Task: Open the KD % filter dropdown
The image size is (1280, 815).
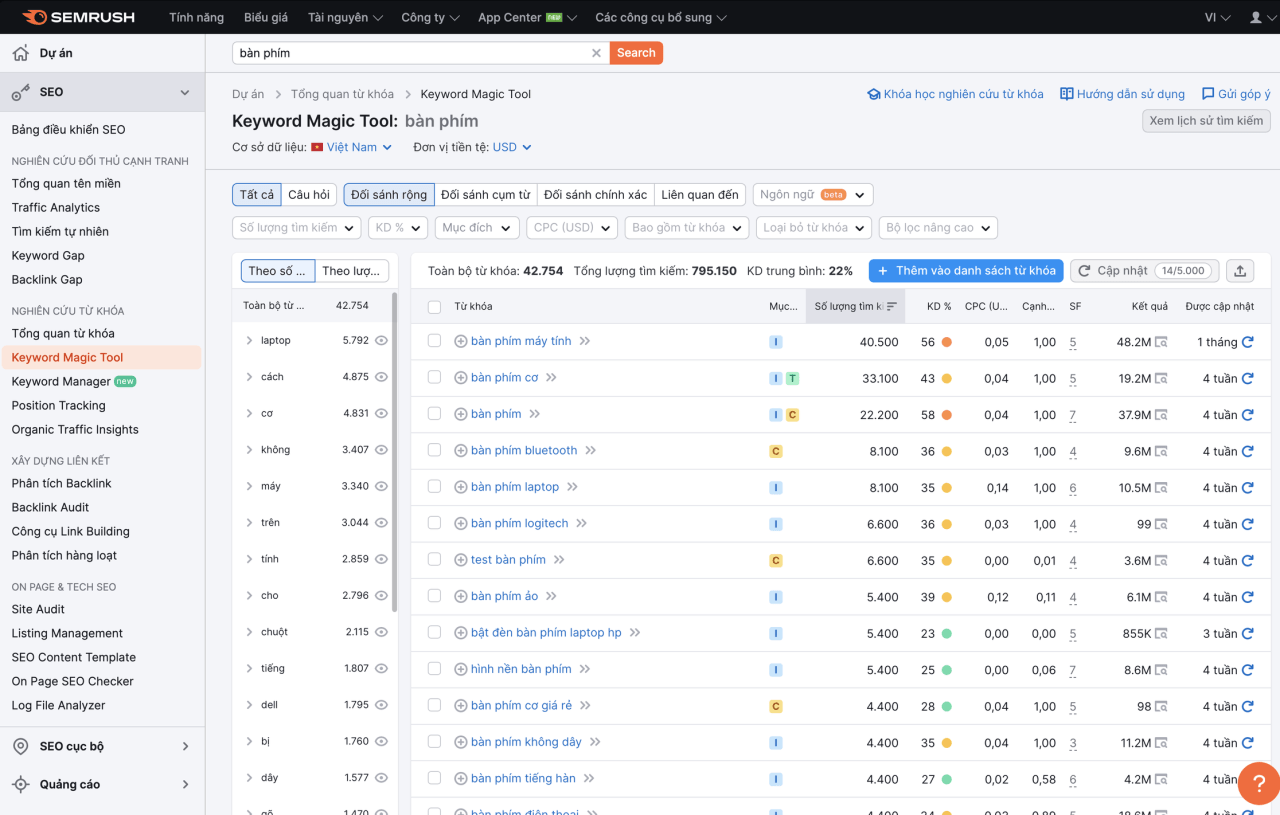Action: pyautogui.click(x=397, y=228)
